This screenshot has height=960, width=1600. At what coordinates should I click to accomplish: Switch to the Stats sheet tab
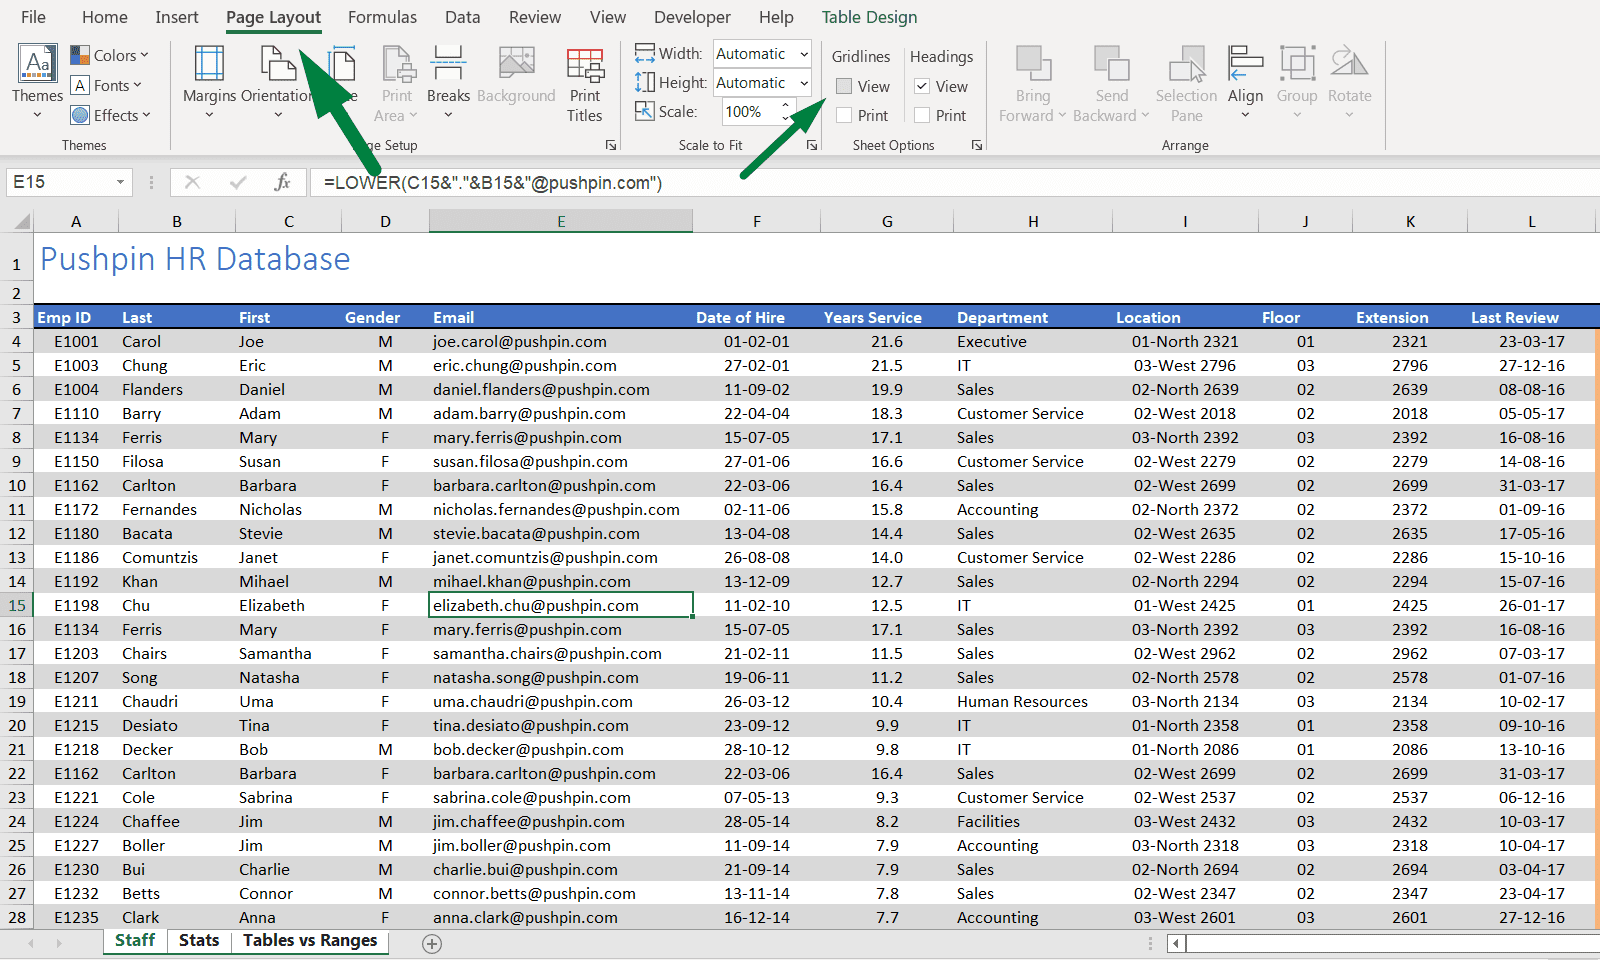199,940
